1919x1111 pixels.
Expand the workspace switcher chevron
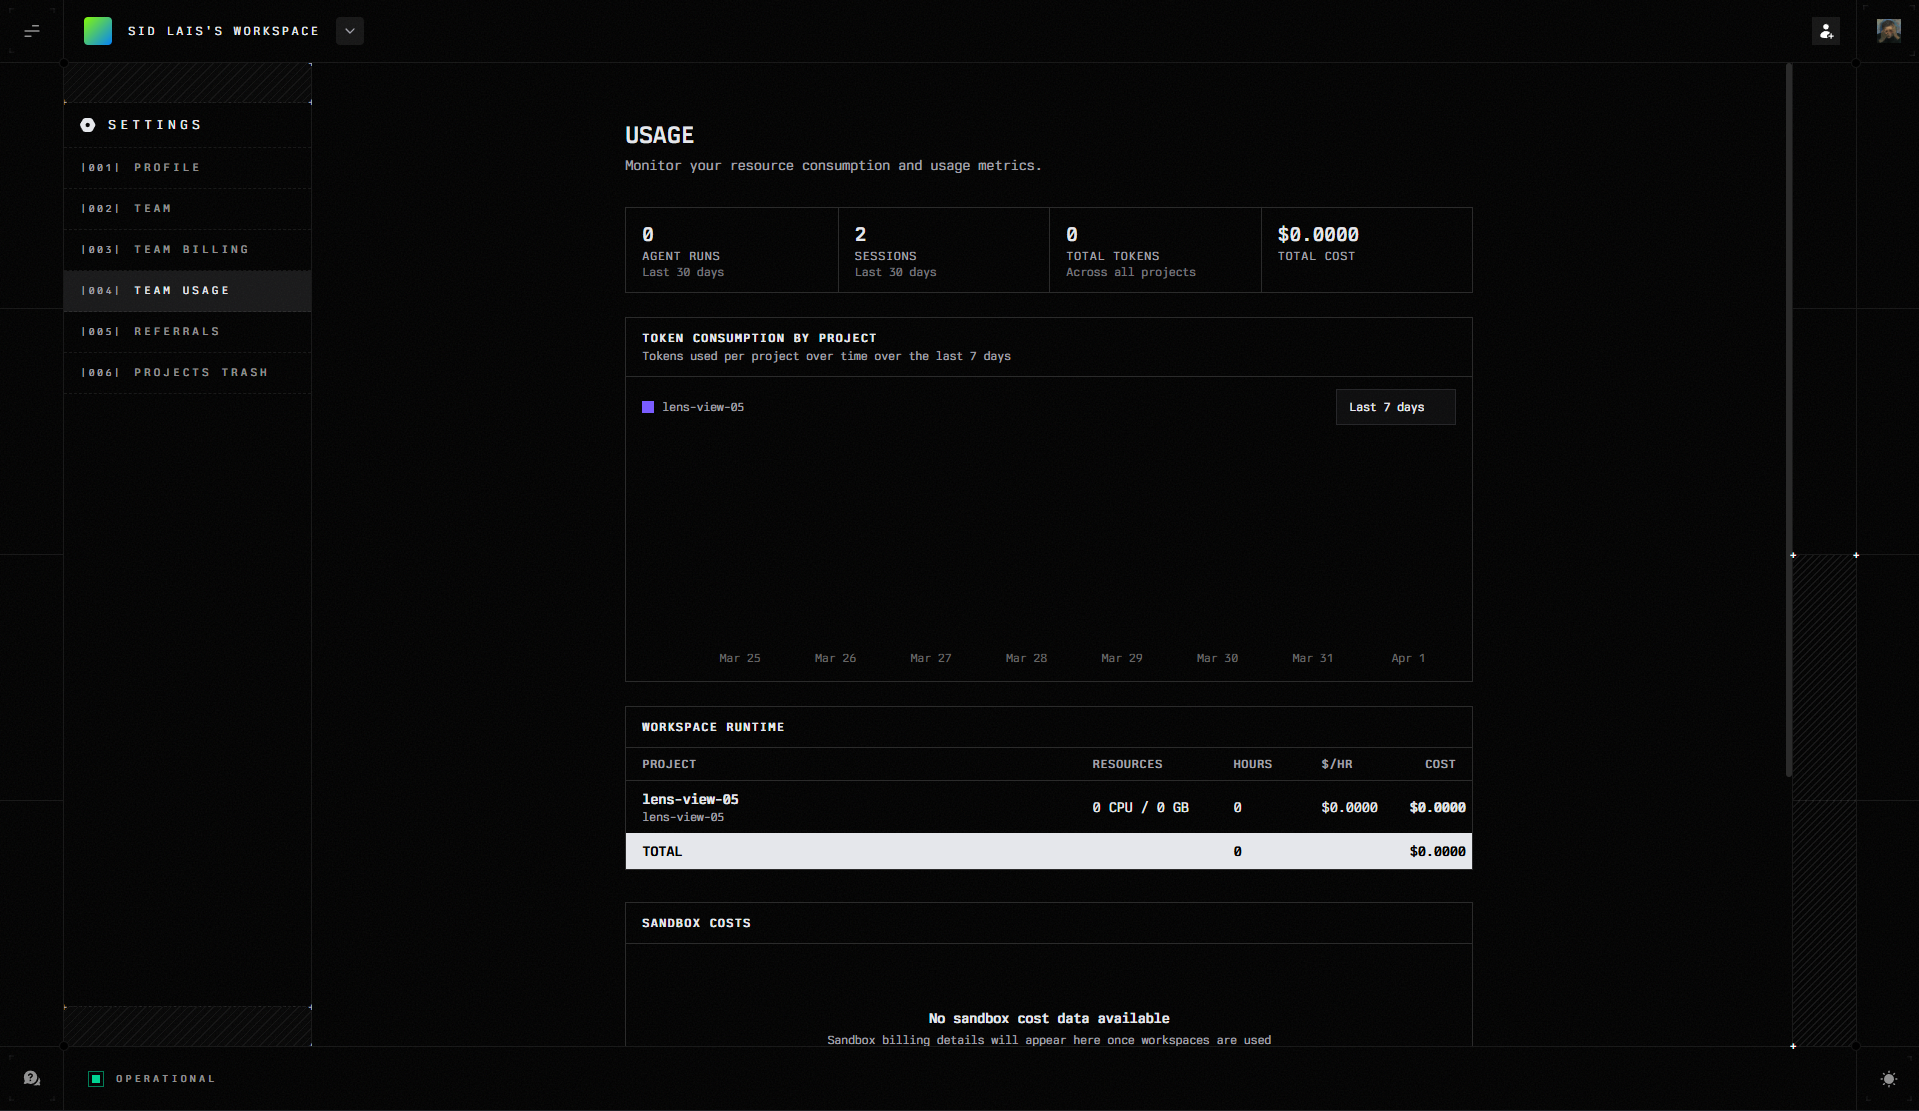coord(350,31)
